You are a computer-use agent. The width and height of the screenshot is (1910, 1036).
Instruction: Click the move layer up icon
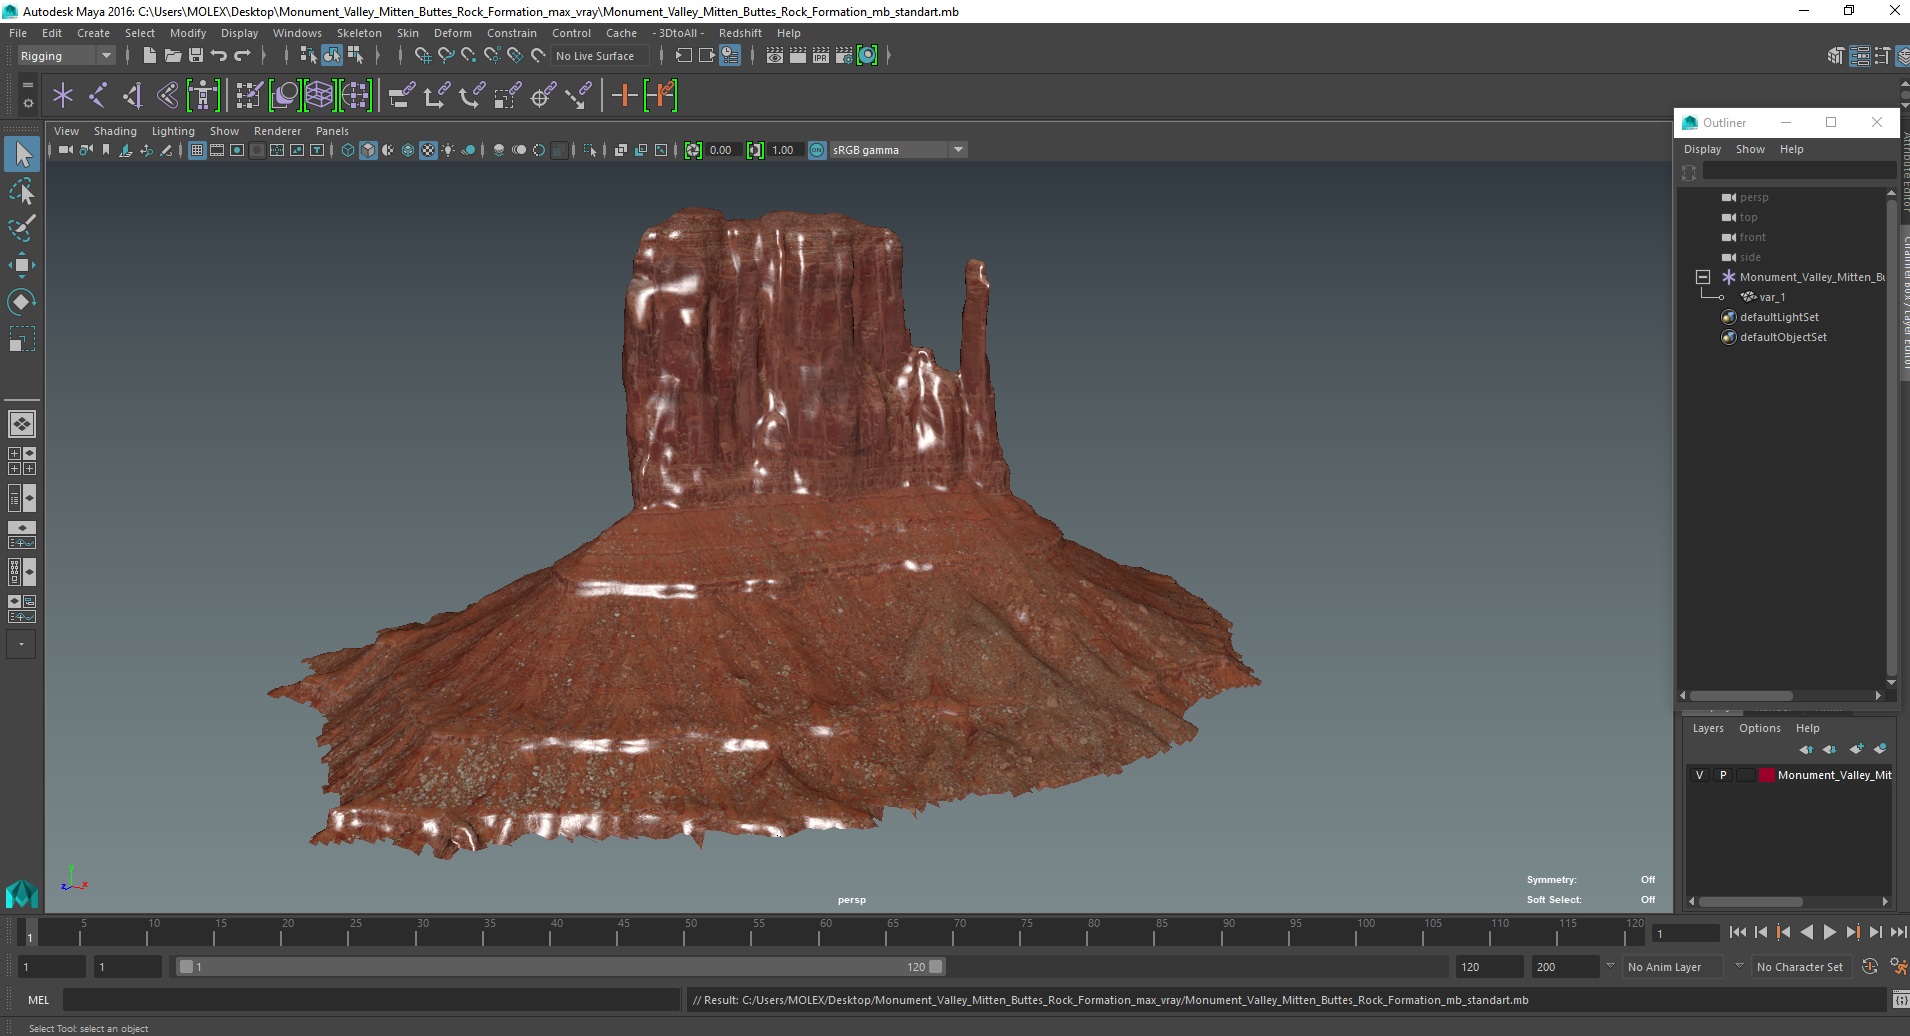(1806, 749)
